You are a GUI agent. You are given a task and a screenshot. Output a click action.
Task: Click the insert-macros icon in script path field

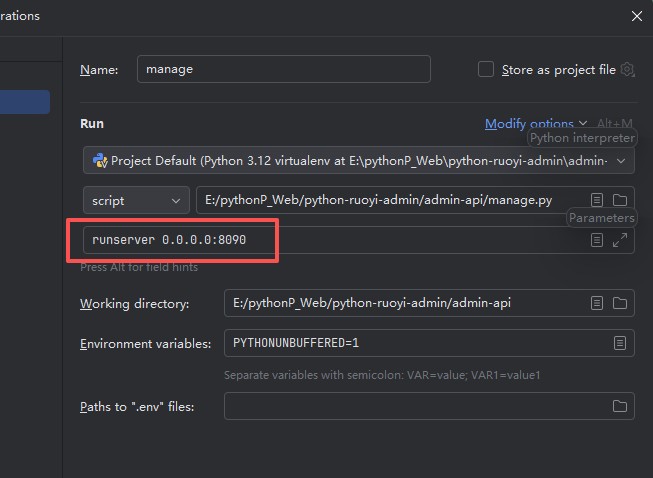[x=597, y=200]
